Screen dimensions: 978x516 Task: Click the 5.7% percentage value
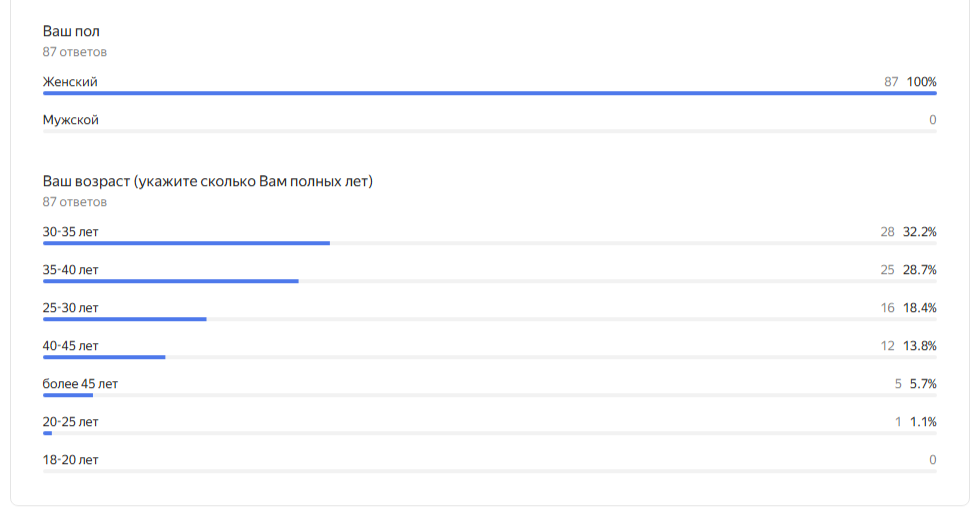tap(922, 384)
